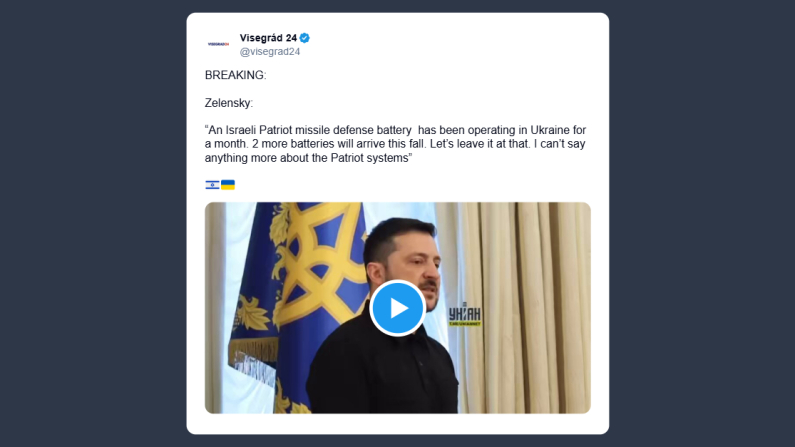The height and width of the screenshot is (447, 795).
Task: Click the Ukrainian flag emoji
Action: [228, 185]
